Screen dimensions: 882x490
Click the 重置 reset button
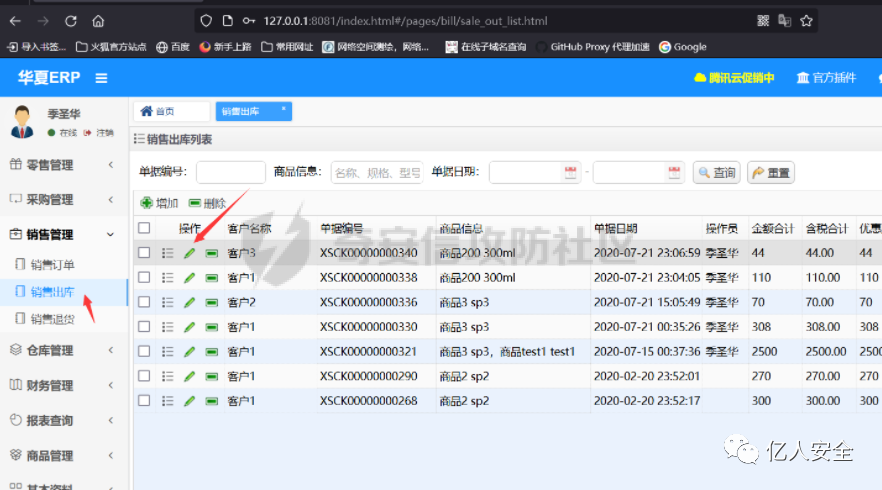tap(771, 173)
